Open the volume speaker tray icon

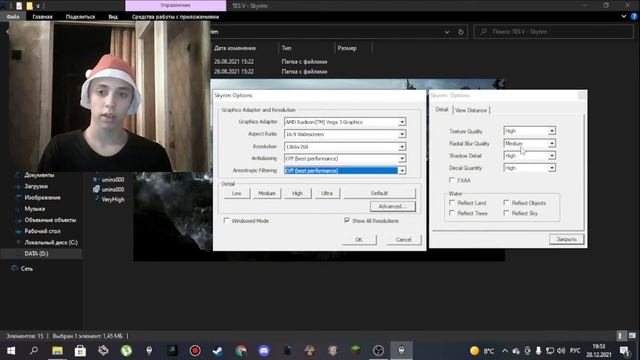coord(561,351)
